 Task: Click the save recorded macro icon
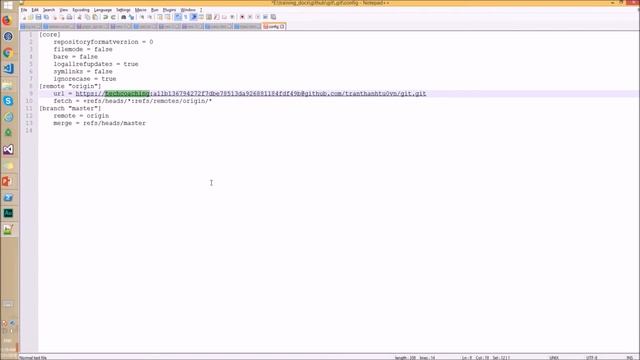point(273,17)
